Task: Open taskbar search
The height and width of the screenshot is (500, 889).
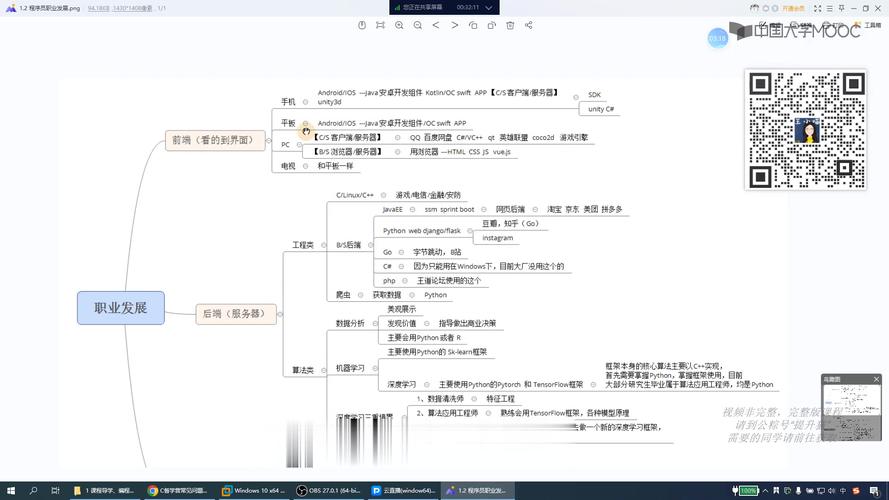Action: pyautogui.click(x=33, y=490)
